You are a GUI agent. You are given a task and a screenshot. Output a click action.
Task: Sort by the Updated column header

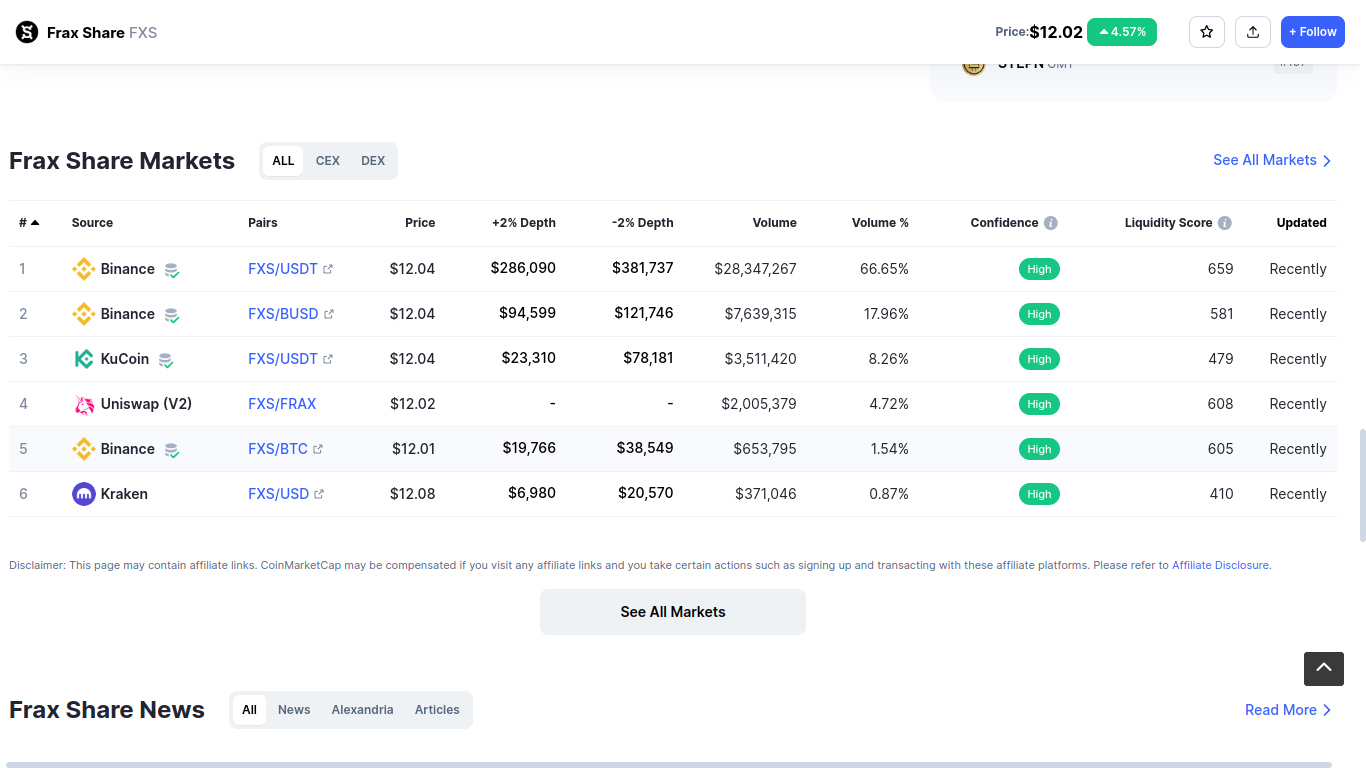(1302, 223)
